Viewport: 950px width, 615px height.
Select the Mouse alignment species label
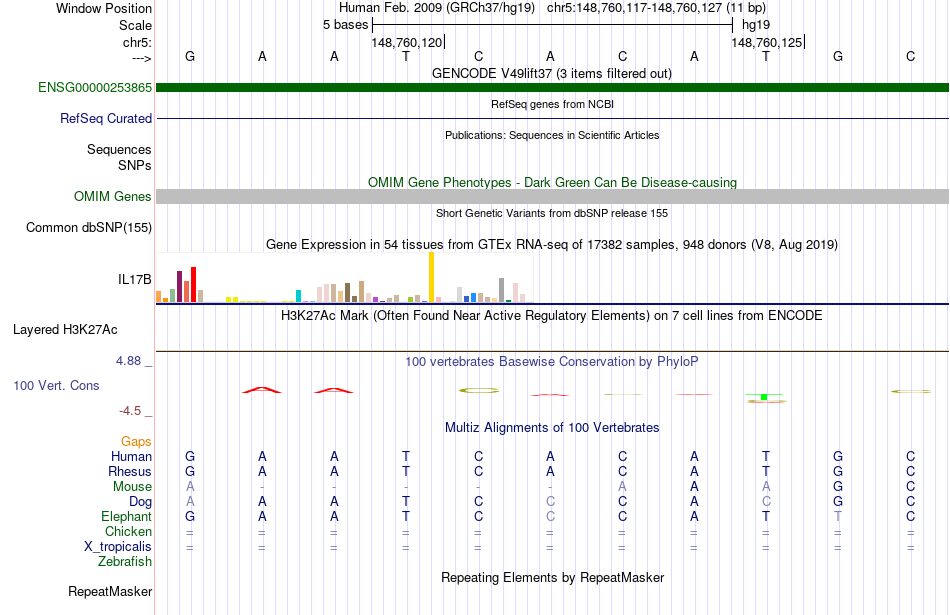click(x=132, y=487)
